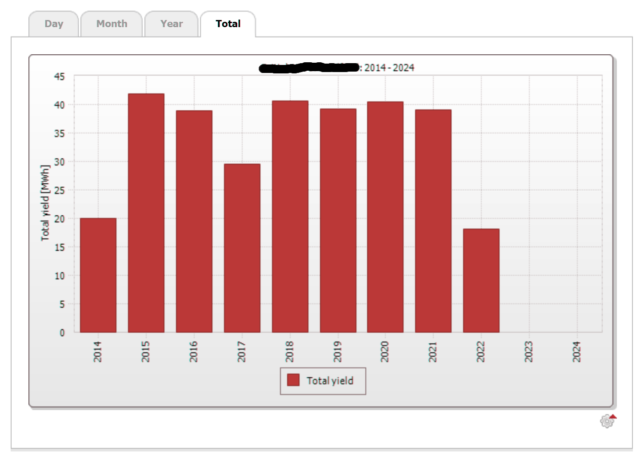Select the 2015 bar in chart
Image resolution: width=640 pixels, height=459 pixels.
[x=146, y=213]
